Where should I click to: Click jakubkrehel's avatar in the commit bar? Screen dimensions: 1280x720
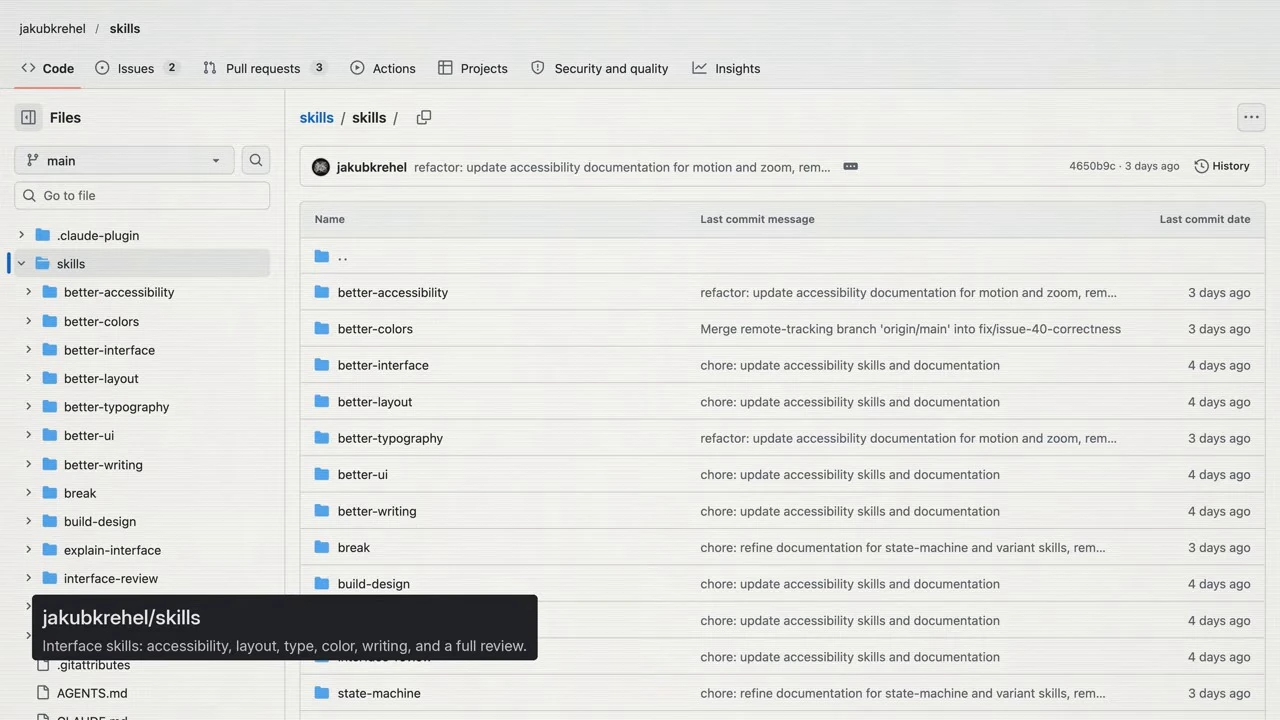coord(321,167)
